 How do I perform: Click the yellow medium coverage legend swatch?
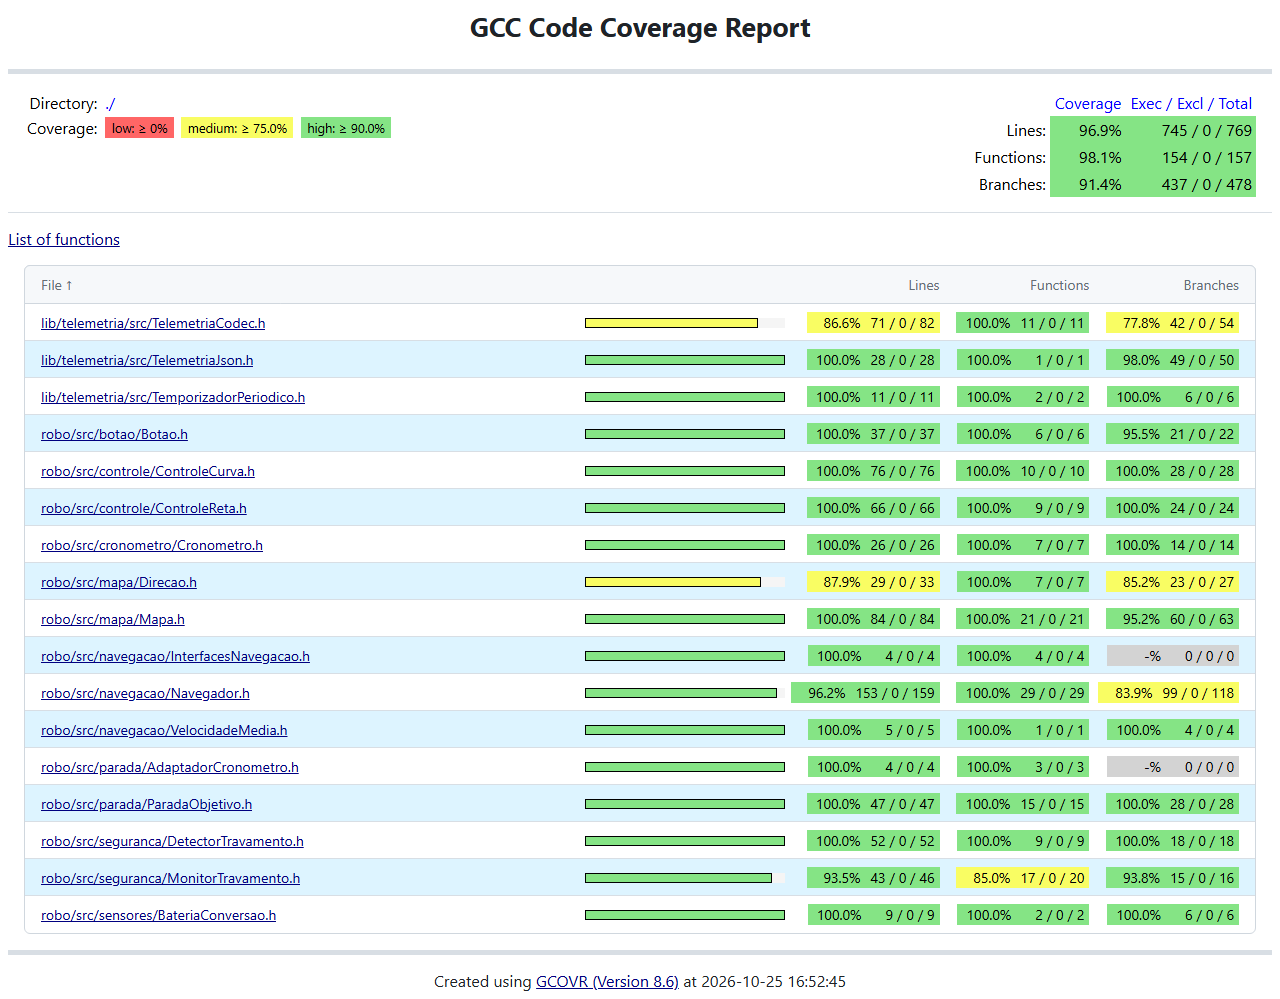(x=237, y=128)
